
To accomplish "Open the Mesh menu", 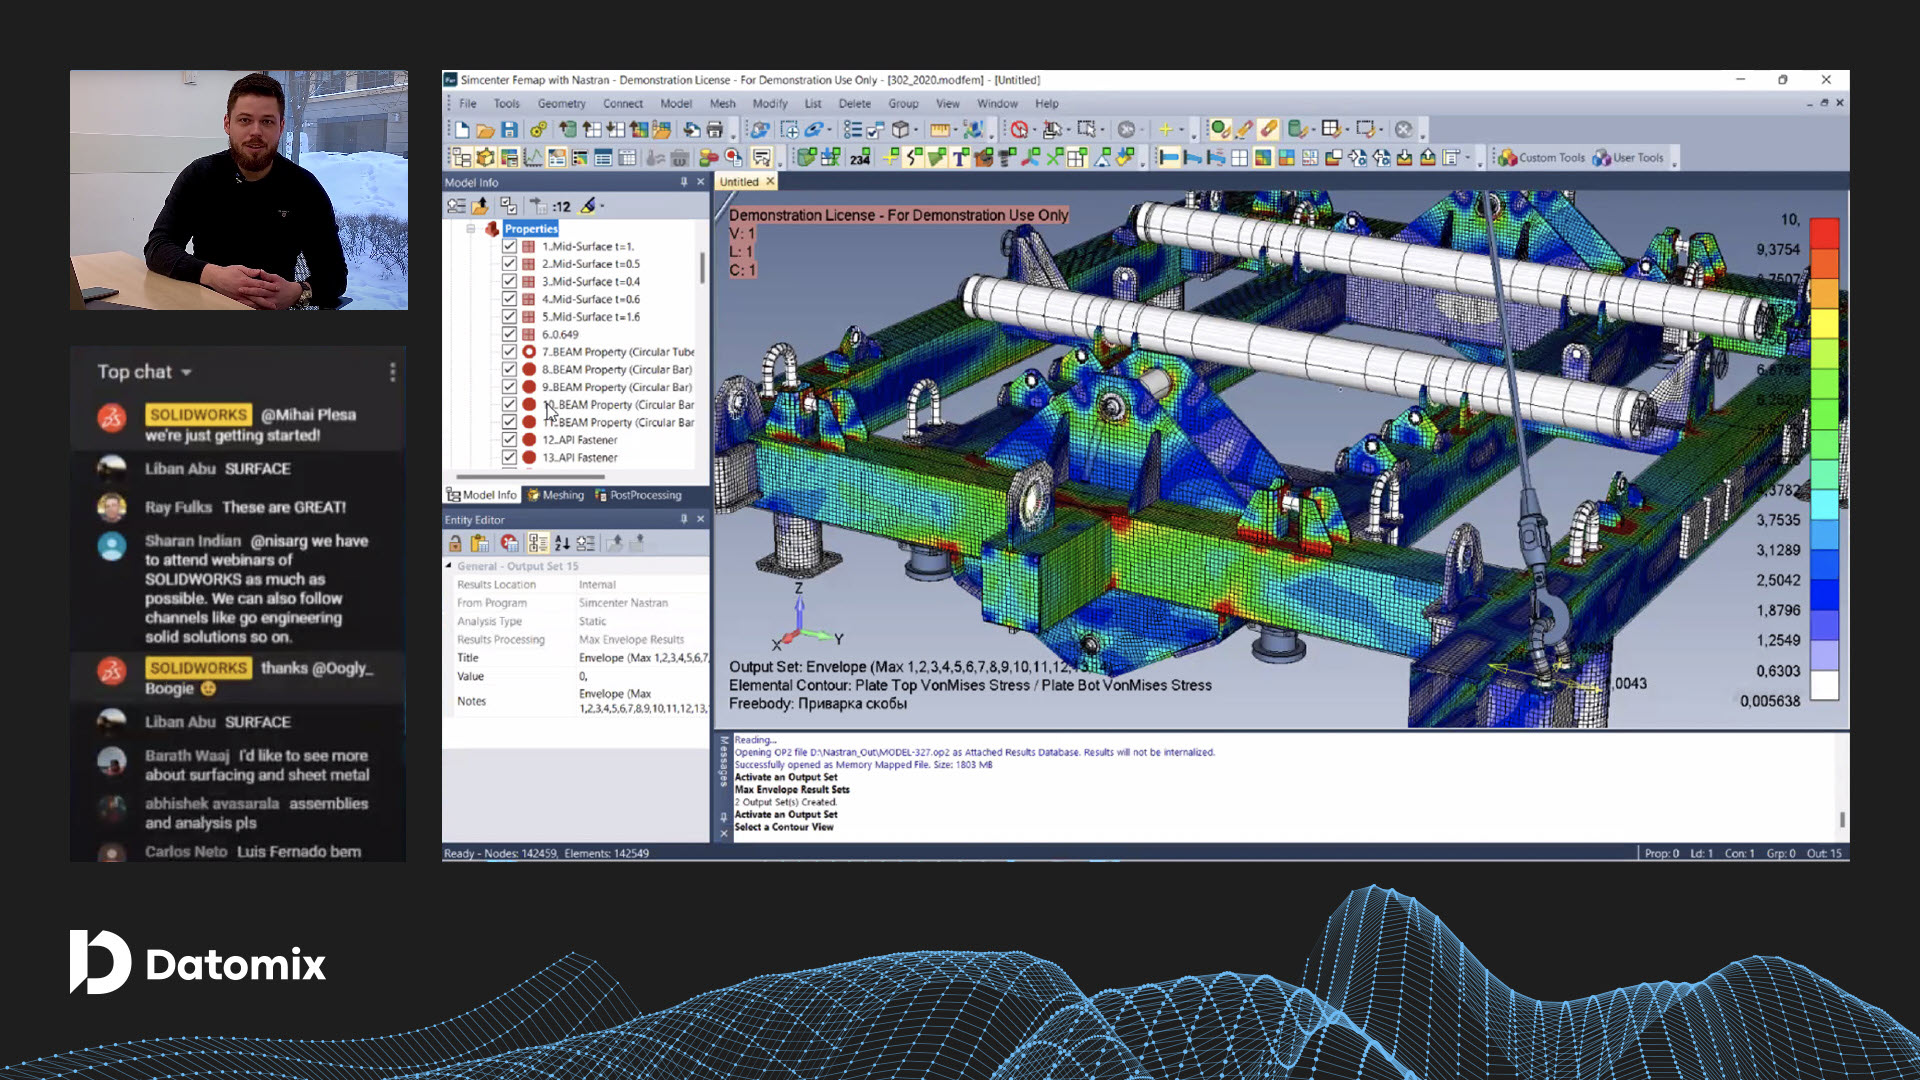I will (x=722, y=104).
